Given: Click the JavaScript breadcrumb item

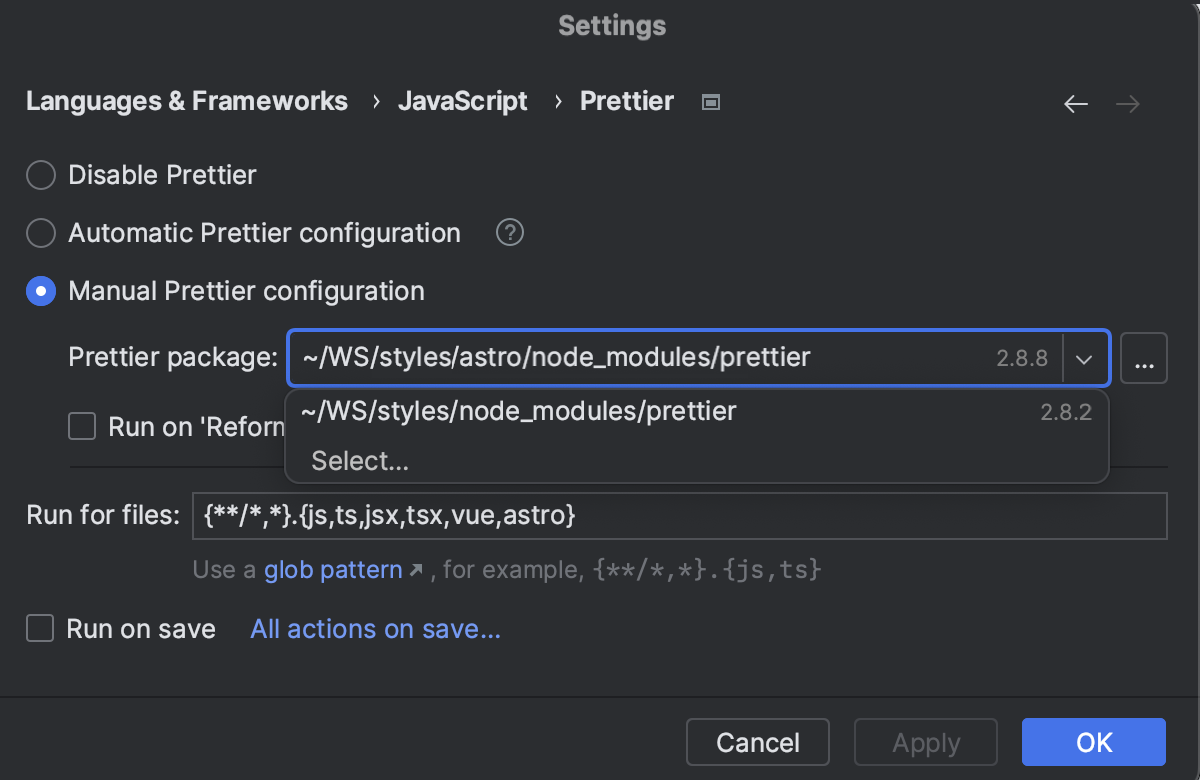Looking at the screenshot, I should coord(463,101).
